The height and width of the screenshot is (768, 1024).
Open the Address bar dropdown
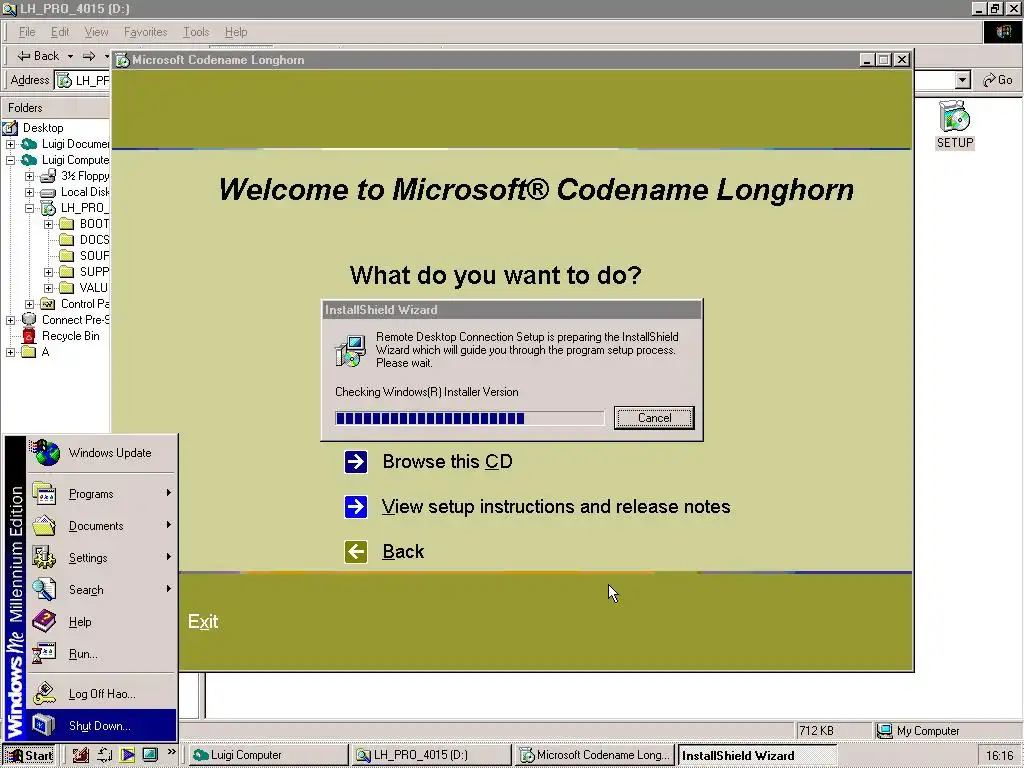[963, 80]
